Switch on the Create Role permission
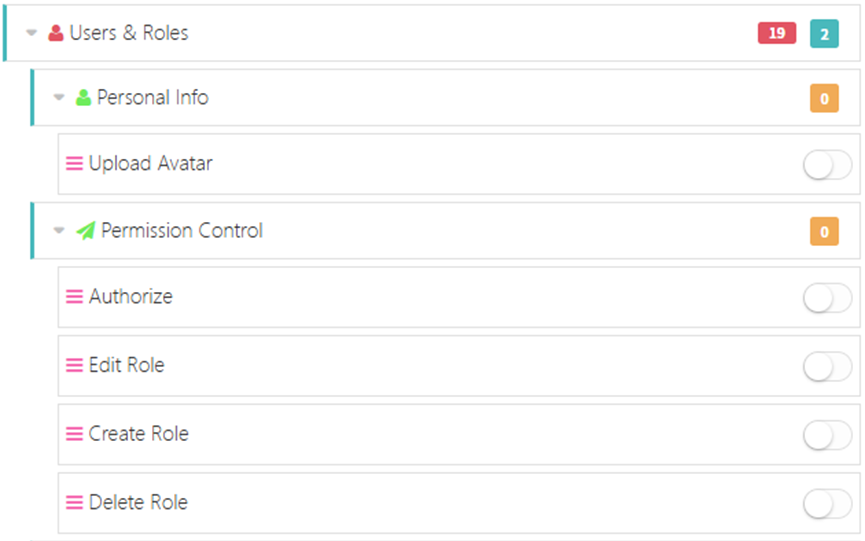The image size is (865, 541). 827,435
